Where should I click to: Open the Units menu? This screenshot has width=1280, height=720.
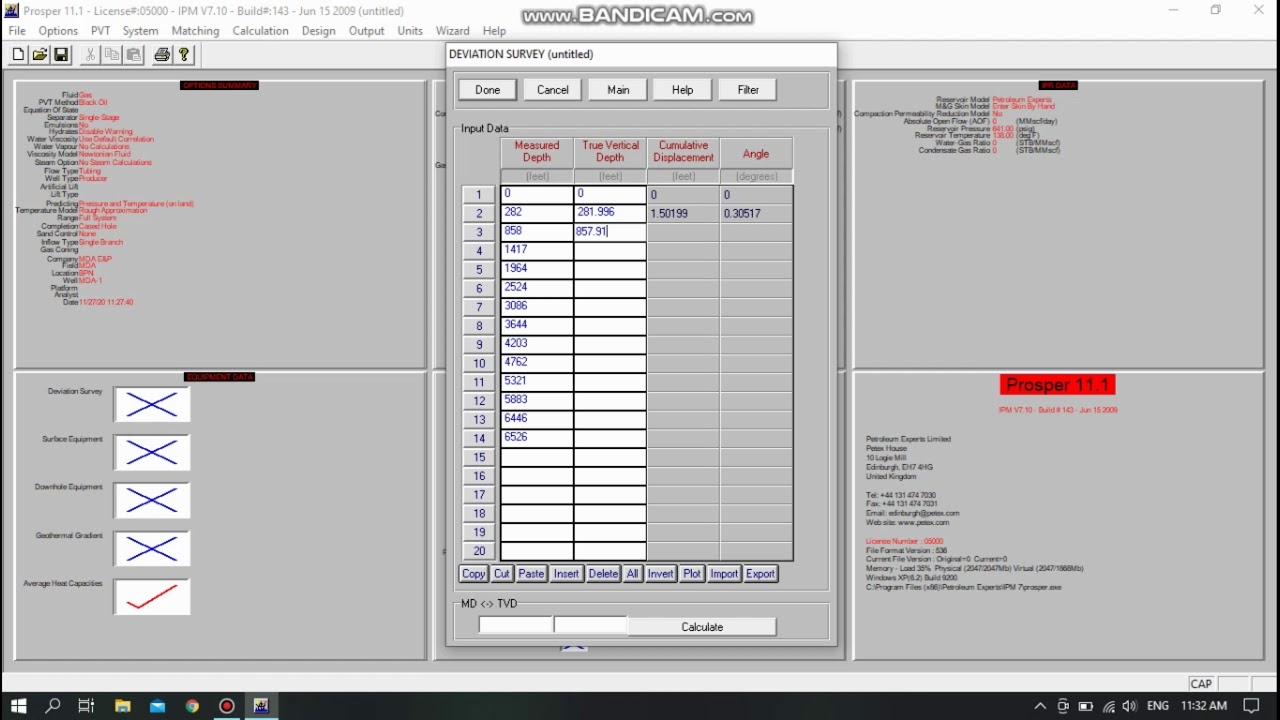pyautogui.click(x=410, y=31)
